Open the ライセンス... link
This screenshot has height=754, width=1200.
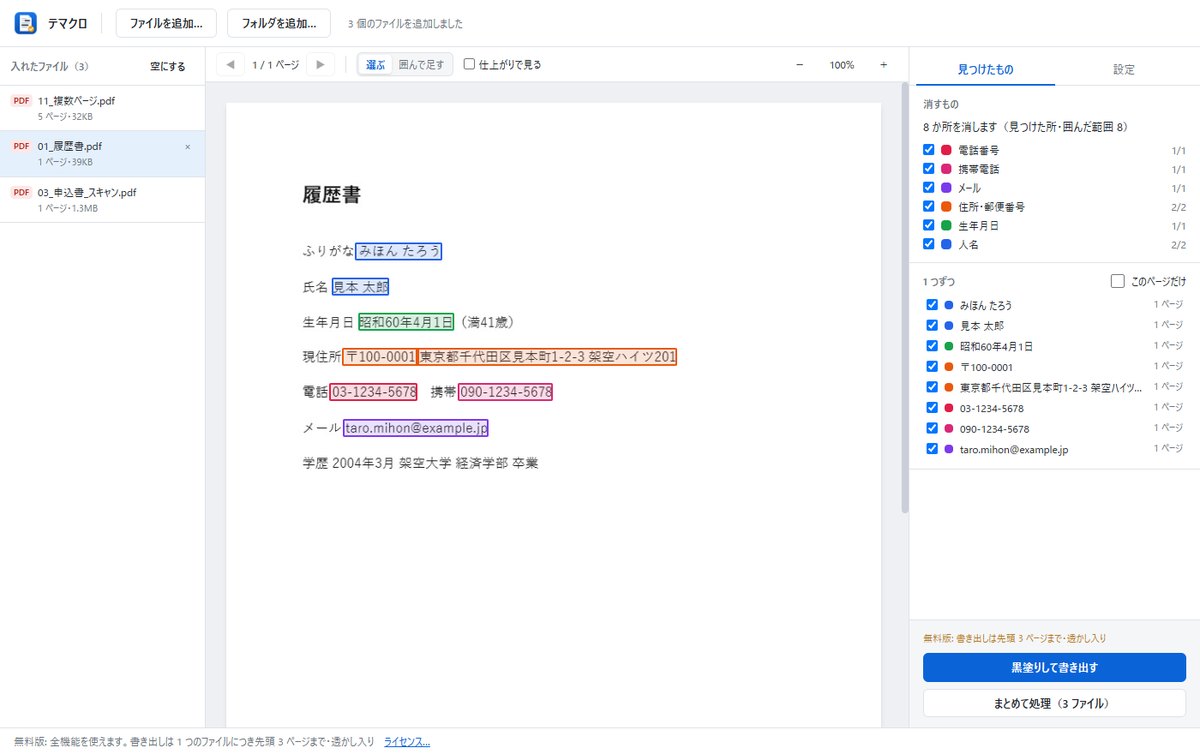[407, 742]
